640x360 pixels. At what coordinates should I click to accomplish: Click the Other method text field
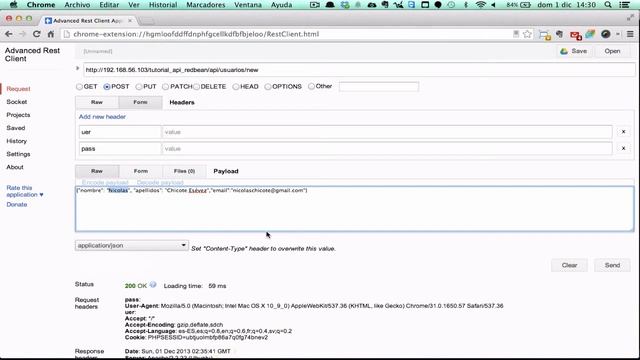[x=379, y=87]
